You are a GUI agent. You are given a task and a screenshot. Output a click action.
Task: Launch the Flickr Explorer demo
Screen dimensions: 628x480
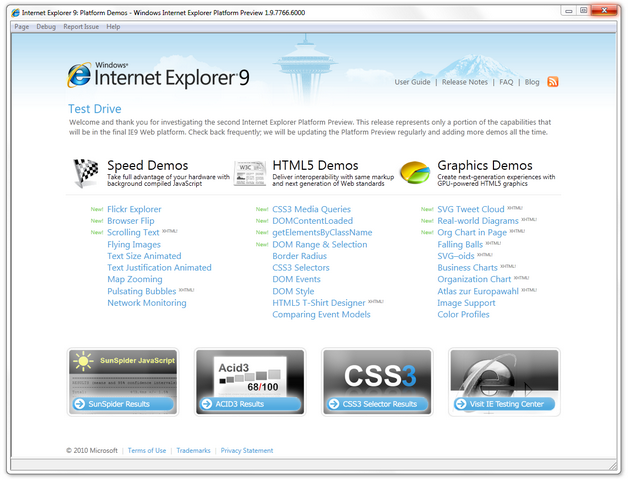[134, 209]
